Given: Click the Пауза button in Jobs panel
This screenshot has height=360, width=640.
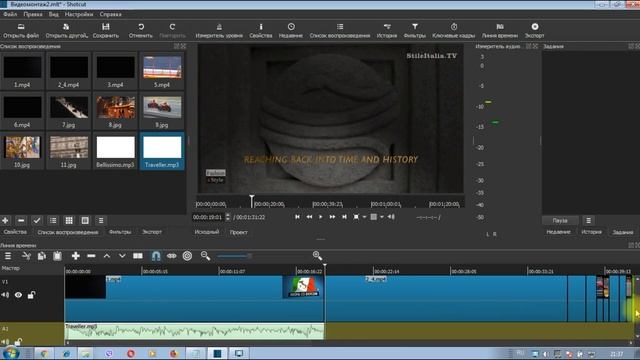Looking at the screenshot, I should coord(560,220).
